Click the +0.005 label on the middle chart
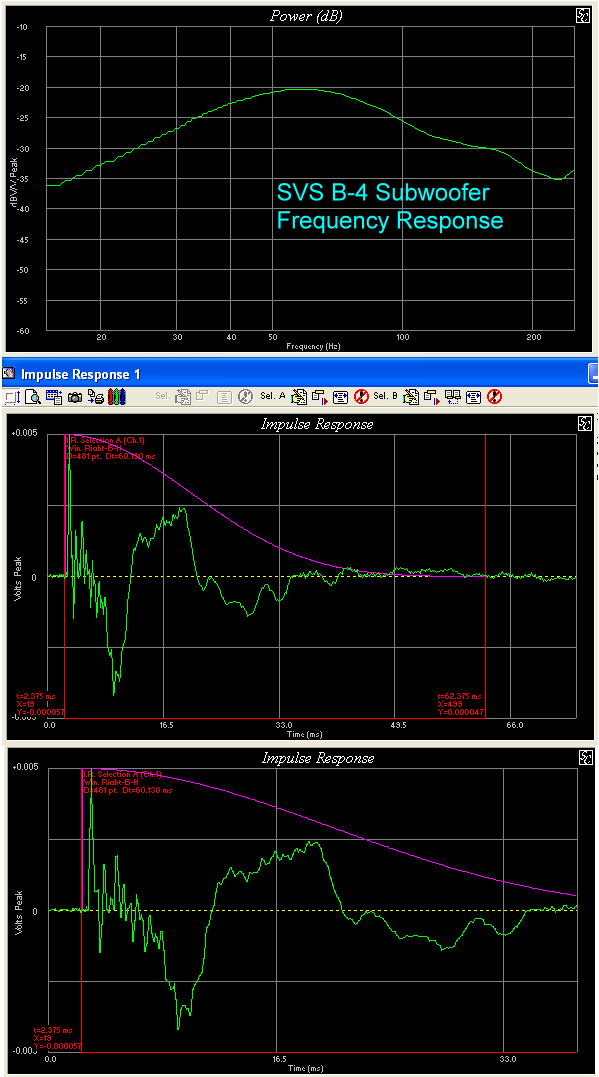 [25, 433]
